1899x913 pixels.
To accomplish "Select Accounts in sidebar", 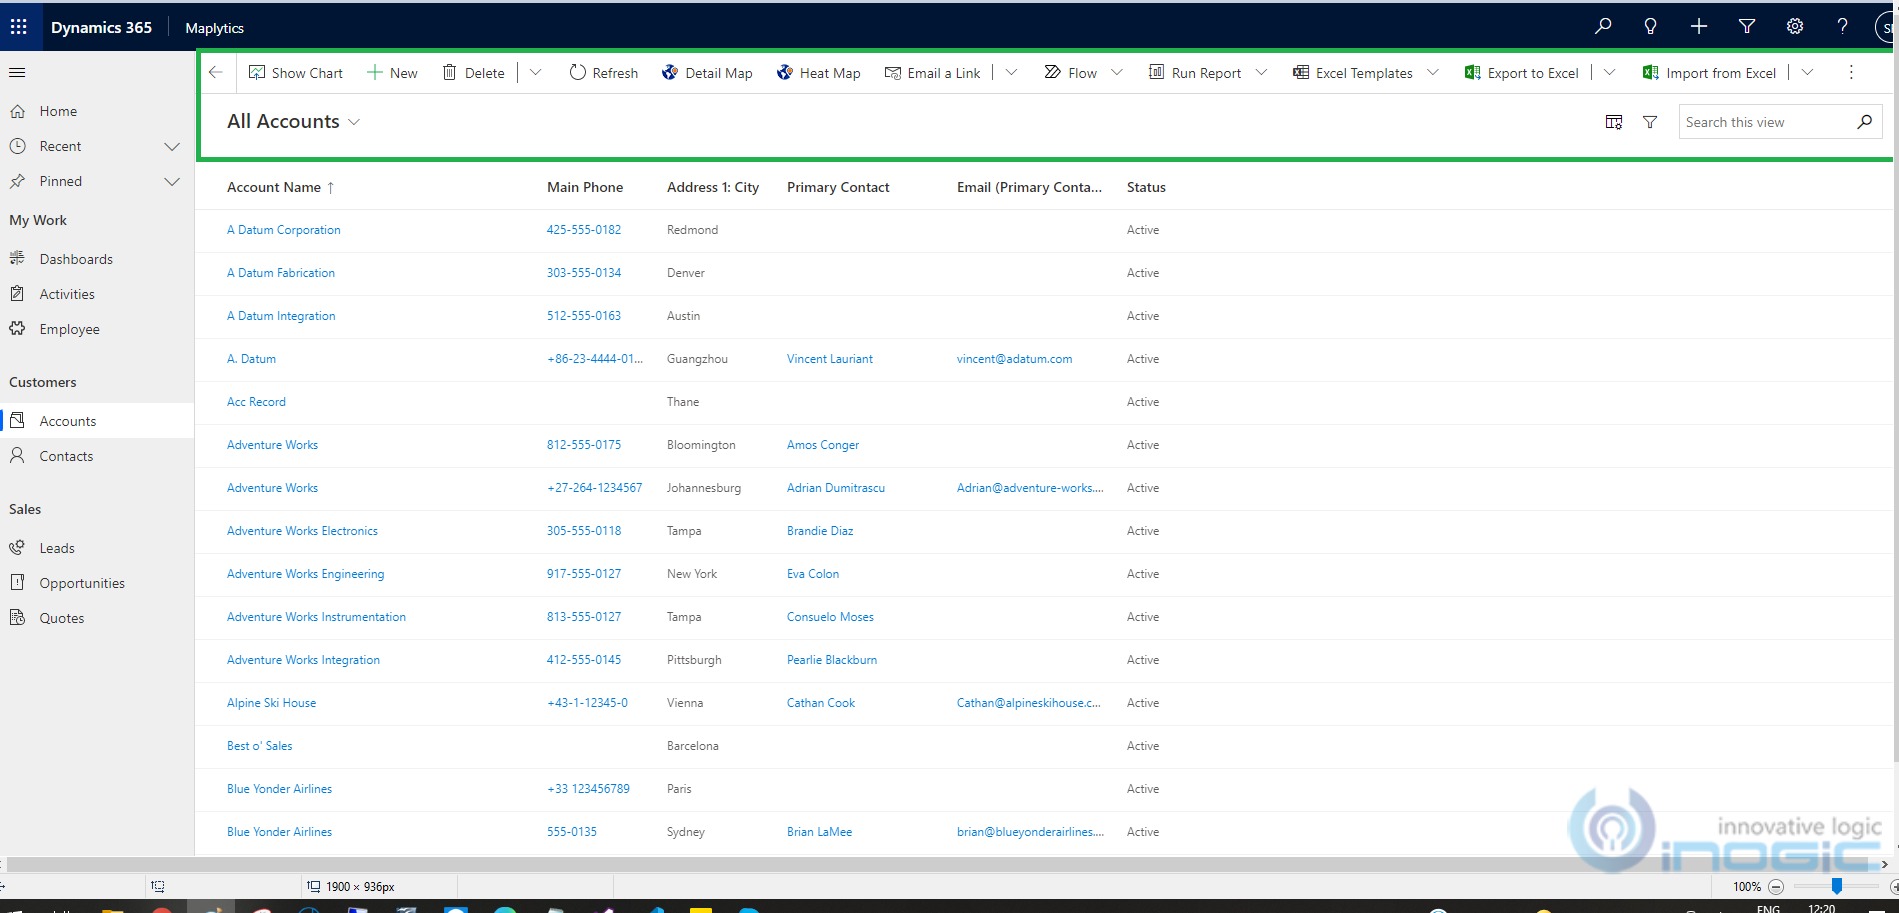I will (97, 421).
